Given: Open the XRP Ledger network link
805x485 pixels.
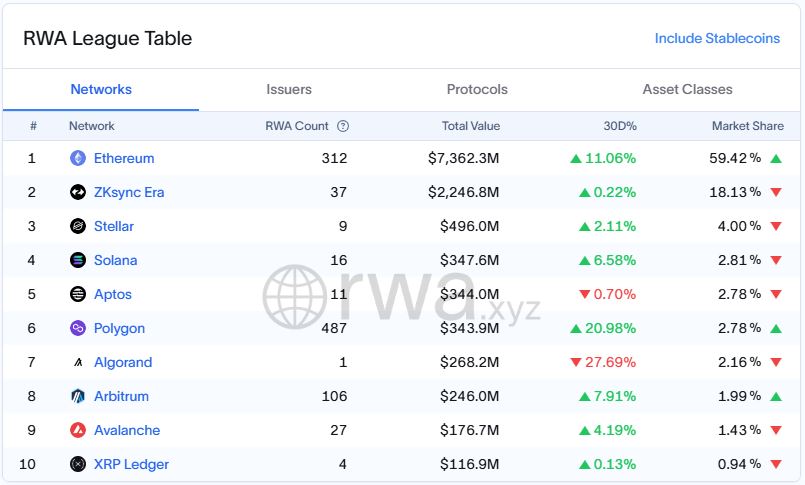Looking at the screenshot, I should click(131, 464).
